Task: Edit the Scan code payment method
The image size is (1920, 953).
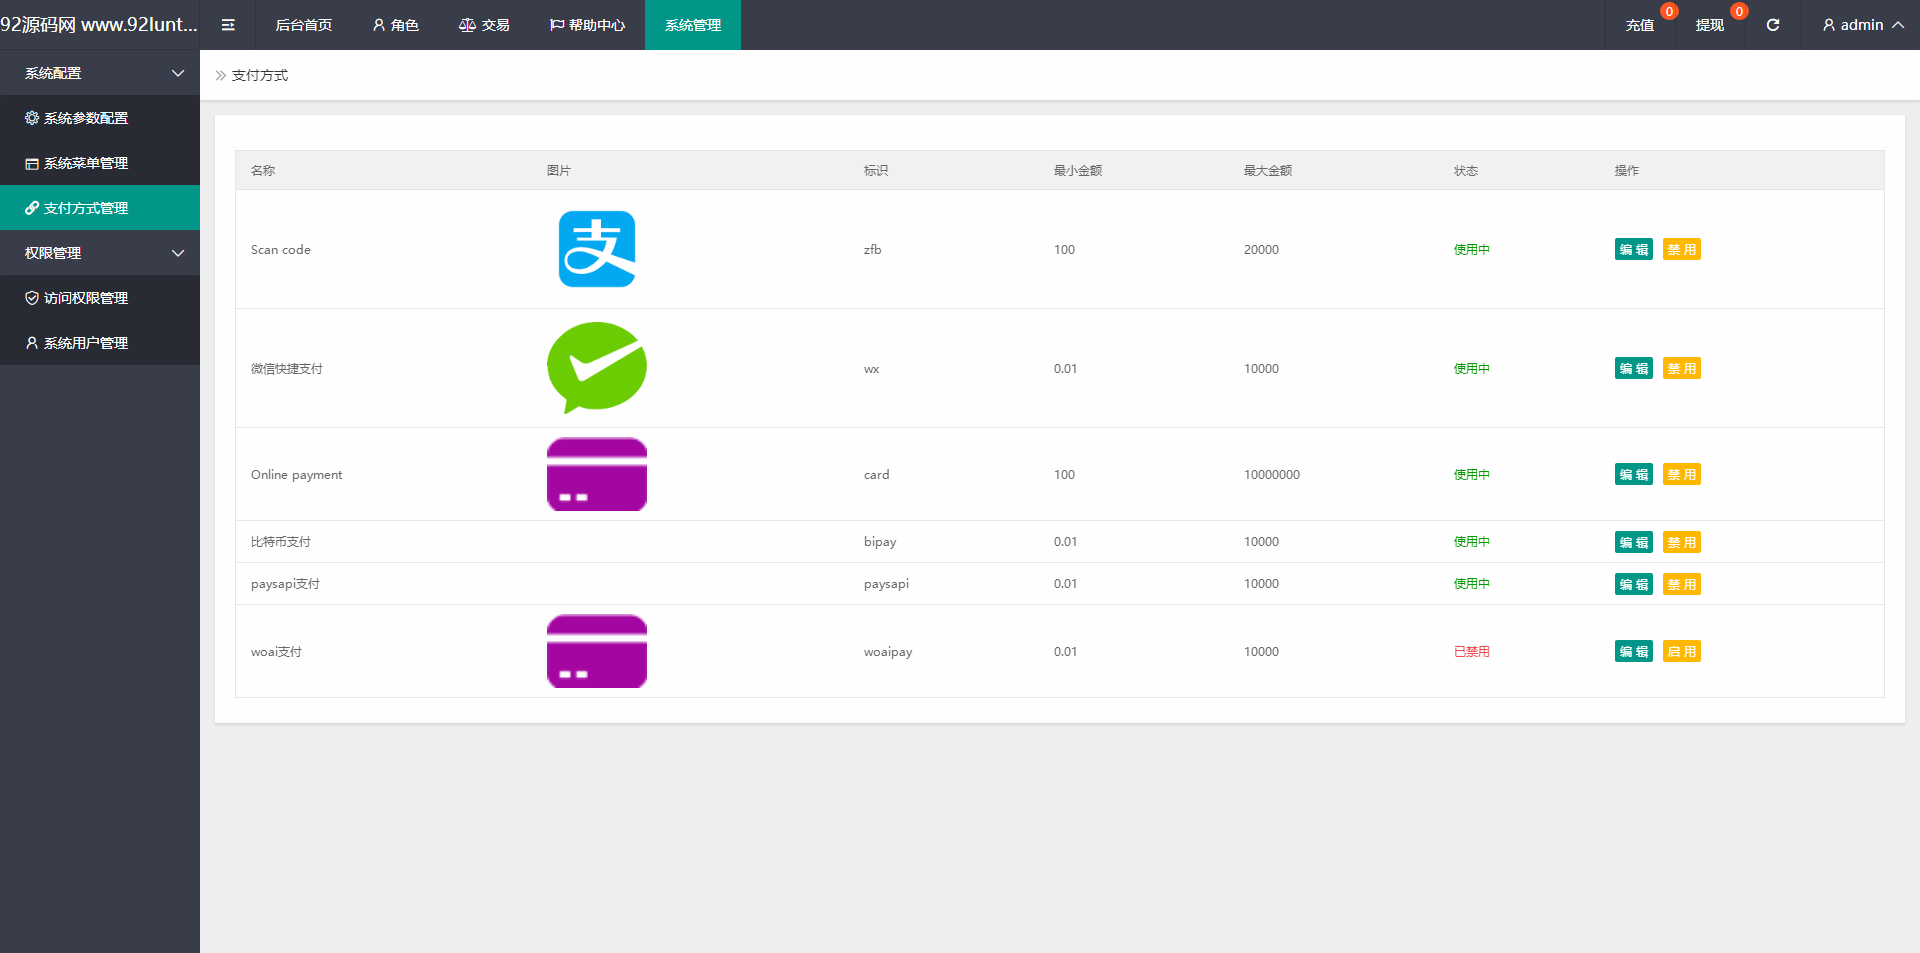Action: [x=1634, y=249]
